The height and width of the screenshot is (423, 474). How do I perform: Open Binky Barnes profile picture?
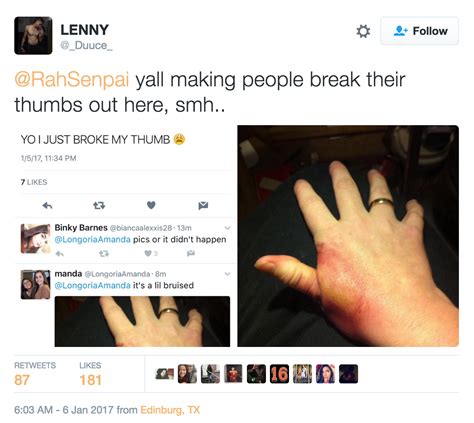(35, 239)
